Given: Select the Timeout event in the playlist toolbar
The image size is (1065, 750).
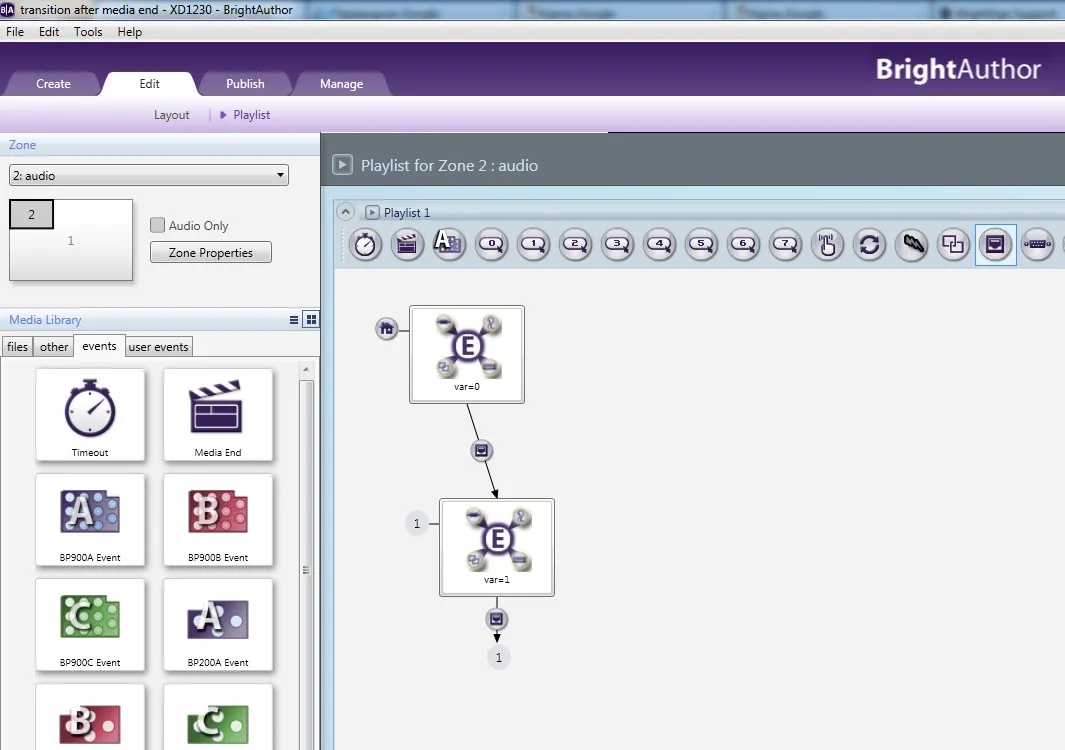Looking at the screenshot, I should pyautogui.click(x=365, y=245).
